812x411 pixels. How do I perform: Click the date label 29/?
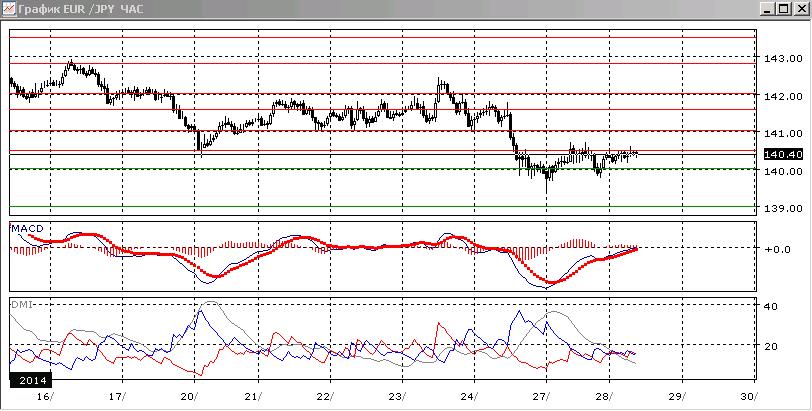point(675,397)
